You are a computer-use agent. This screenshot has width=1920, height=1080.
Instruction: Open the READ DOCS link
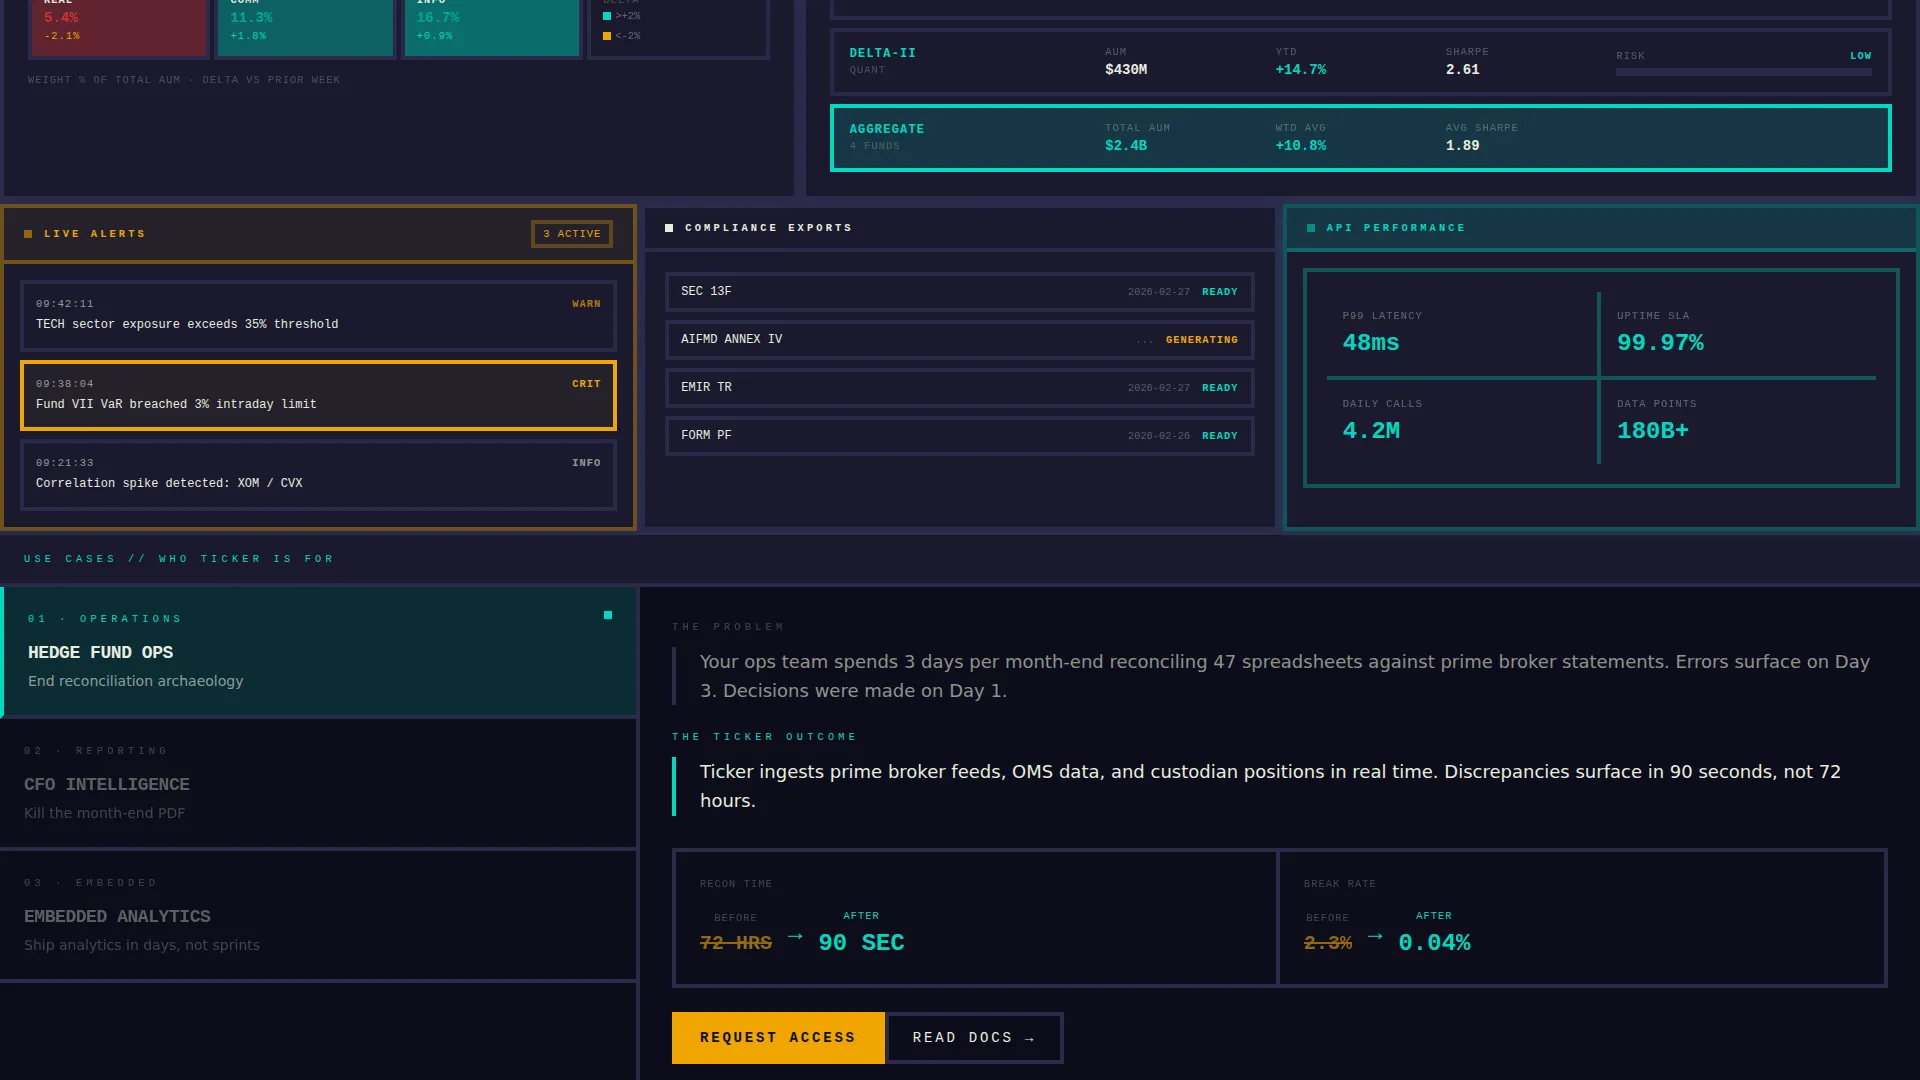974,1038
